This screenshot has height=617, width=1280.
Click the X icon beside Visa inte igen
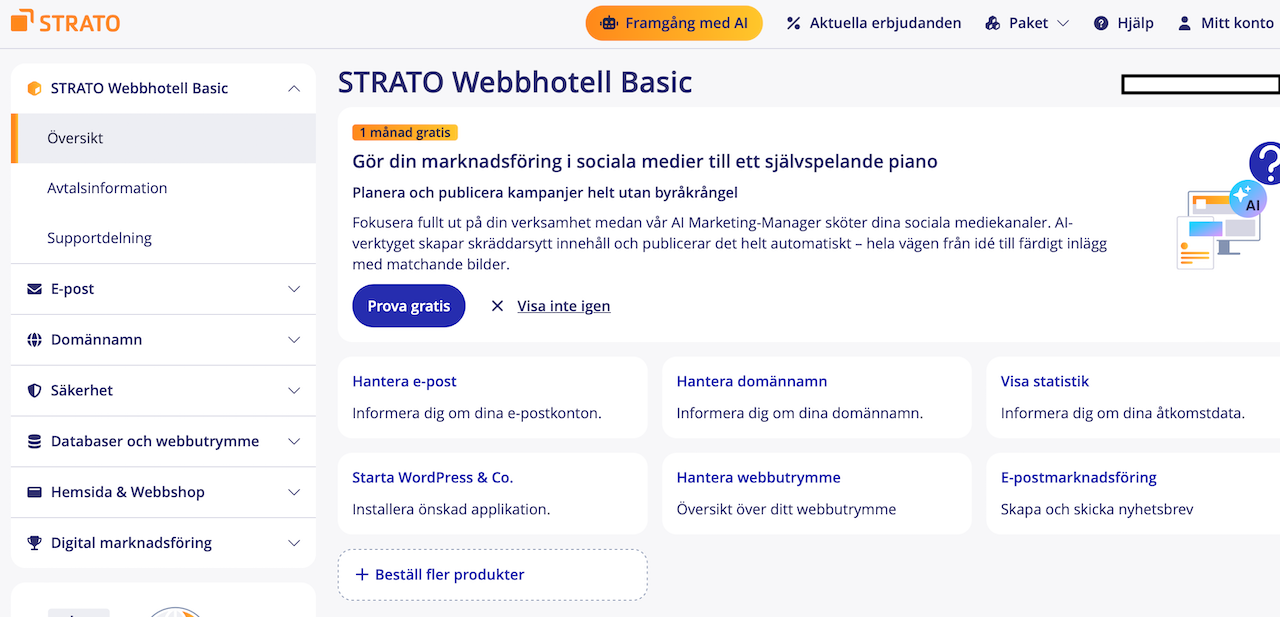(497, 306)
